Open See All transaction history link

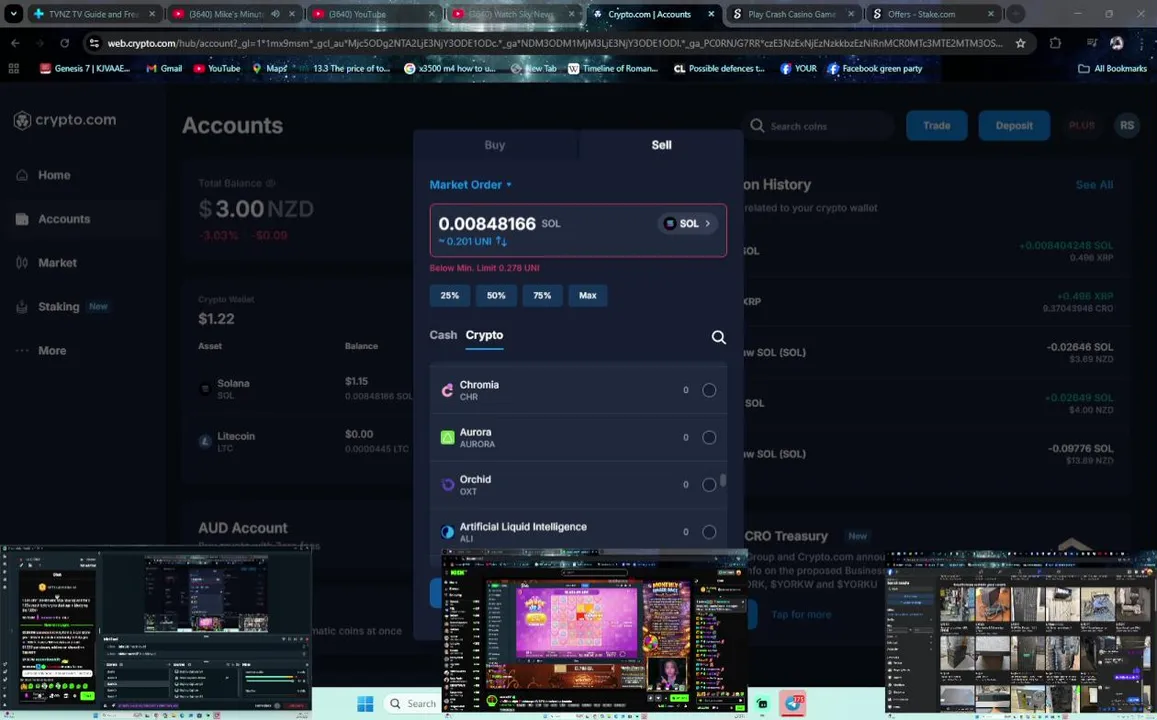1094,184
